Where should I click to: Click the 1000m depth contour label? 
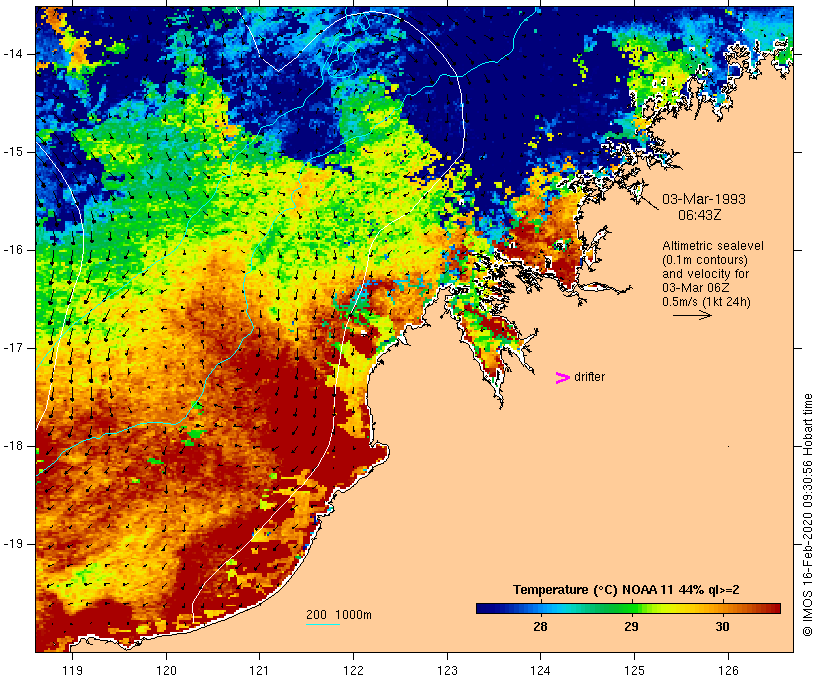(x=353, y=614)
